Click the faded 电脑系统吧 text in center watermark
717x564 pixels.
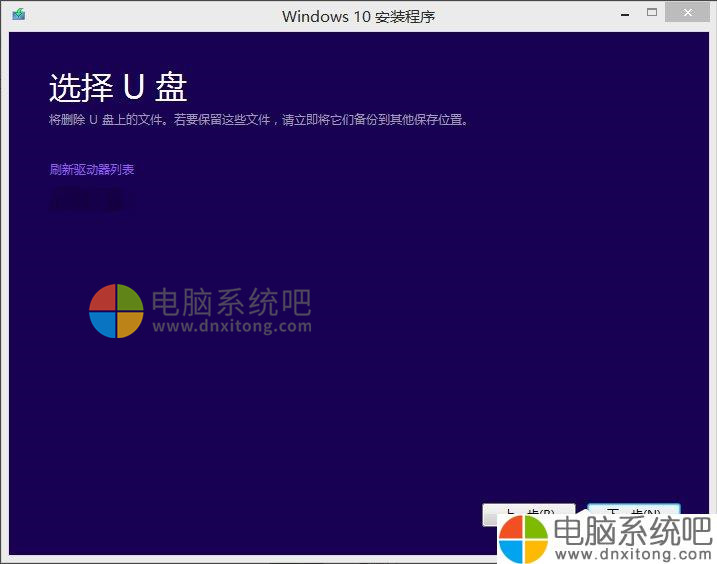tap(231, 302)
